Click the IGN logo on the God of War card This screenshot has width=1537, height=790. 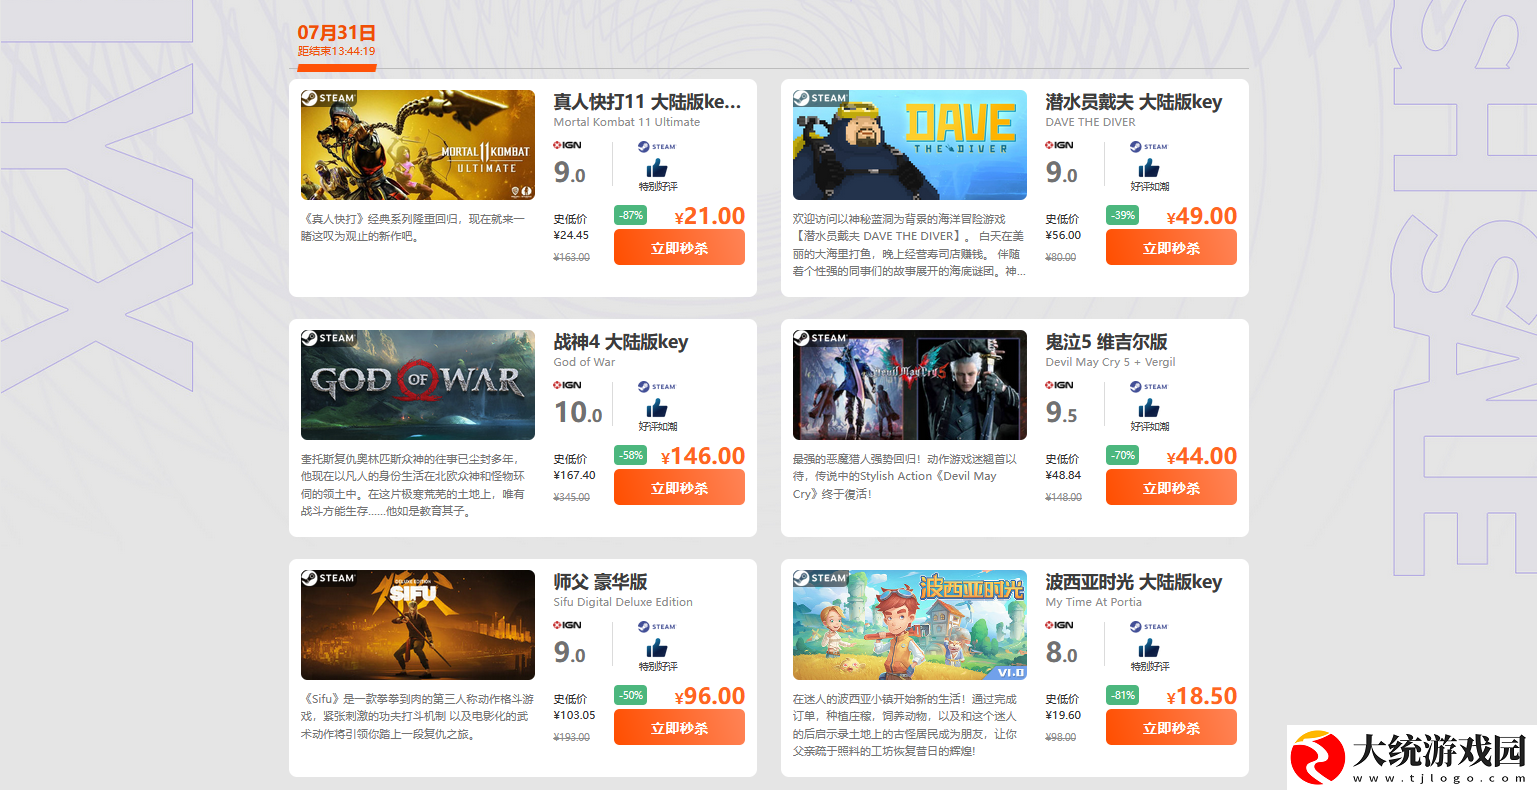[x=567, y=385]
